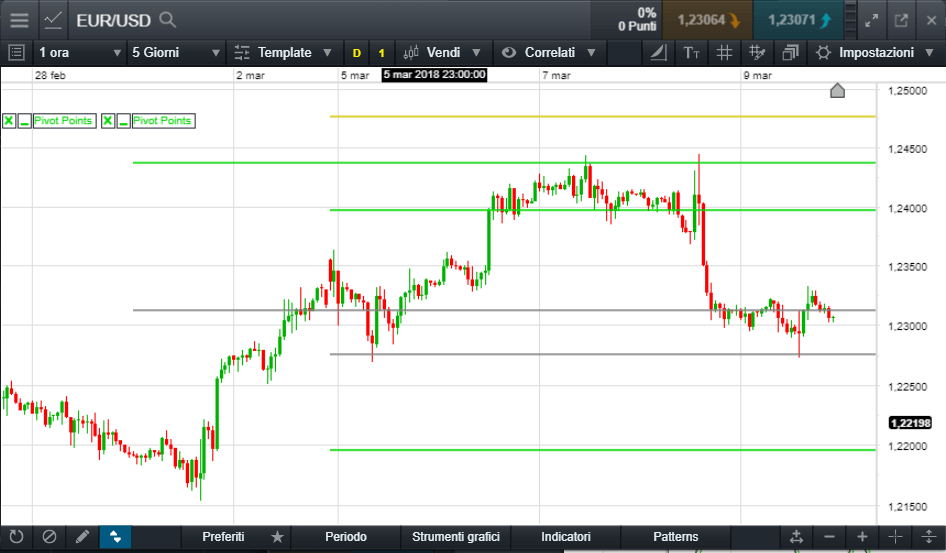This screenshot has height=553, width=946.
Task: Remove second Pivot Points indicator with X
Action: click(107, 121)
